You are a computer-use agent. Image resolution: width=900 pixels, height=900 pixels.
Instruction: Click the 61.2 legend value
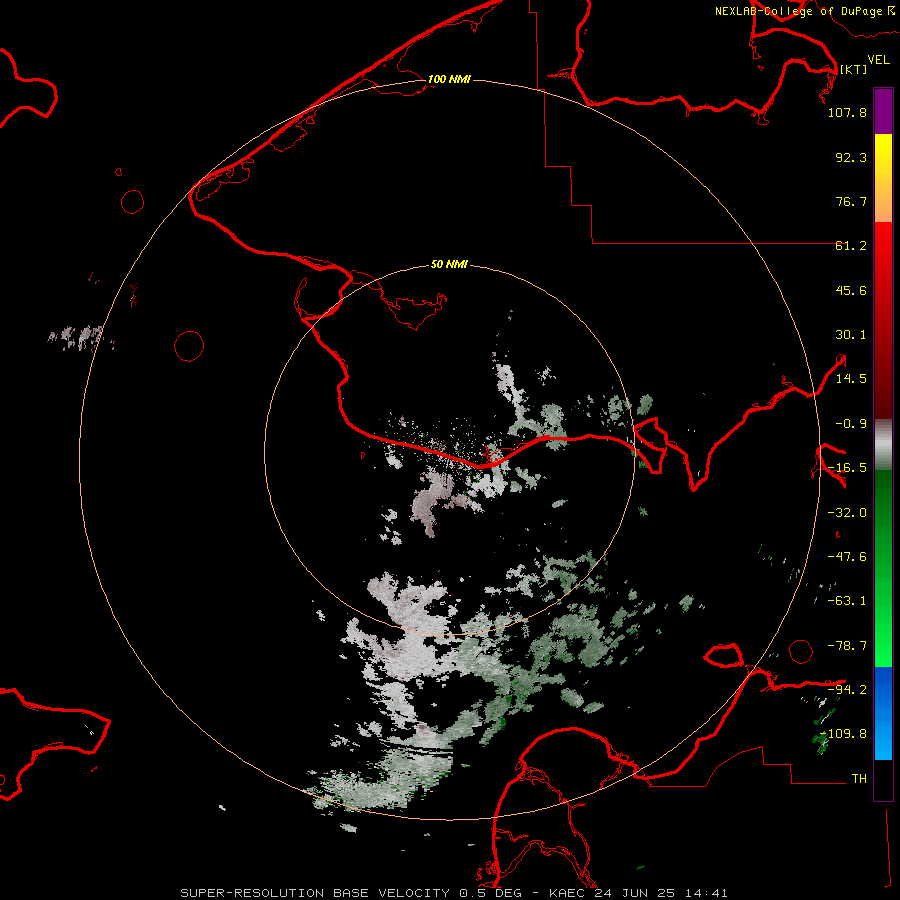[x=851, y=246]
